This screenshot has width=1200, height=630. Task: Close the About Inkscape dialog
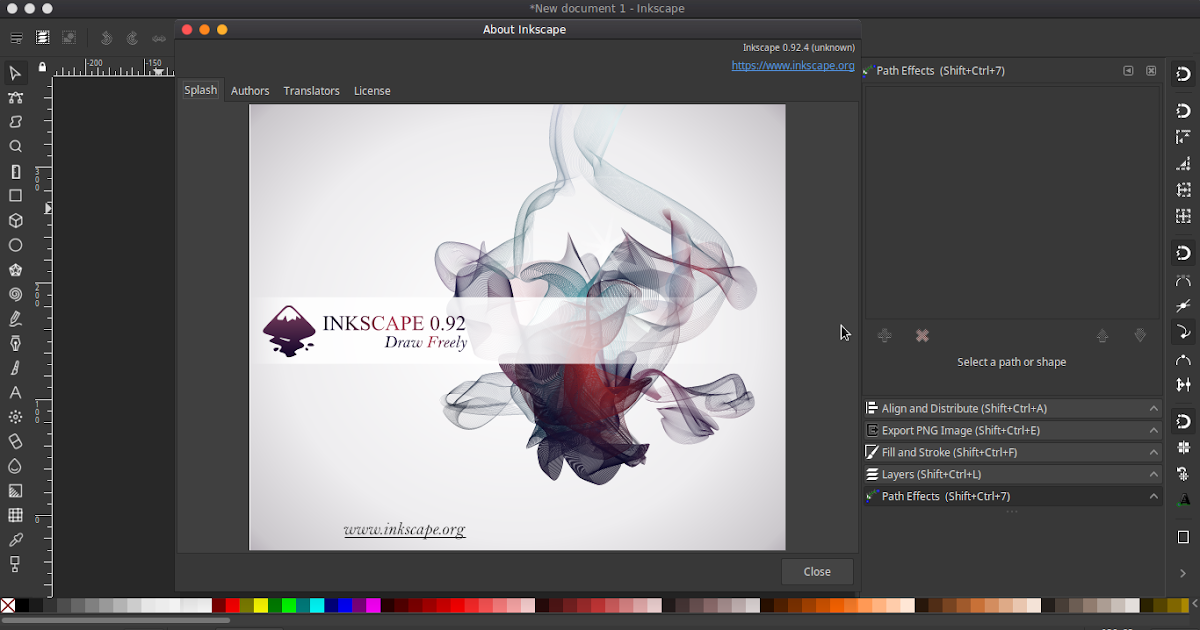[817, 572]
